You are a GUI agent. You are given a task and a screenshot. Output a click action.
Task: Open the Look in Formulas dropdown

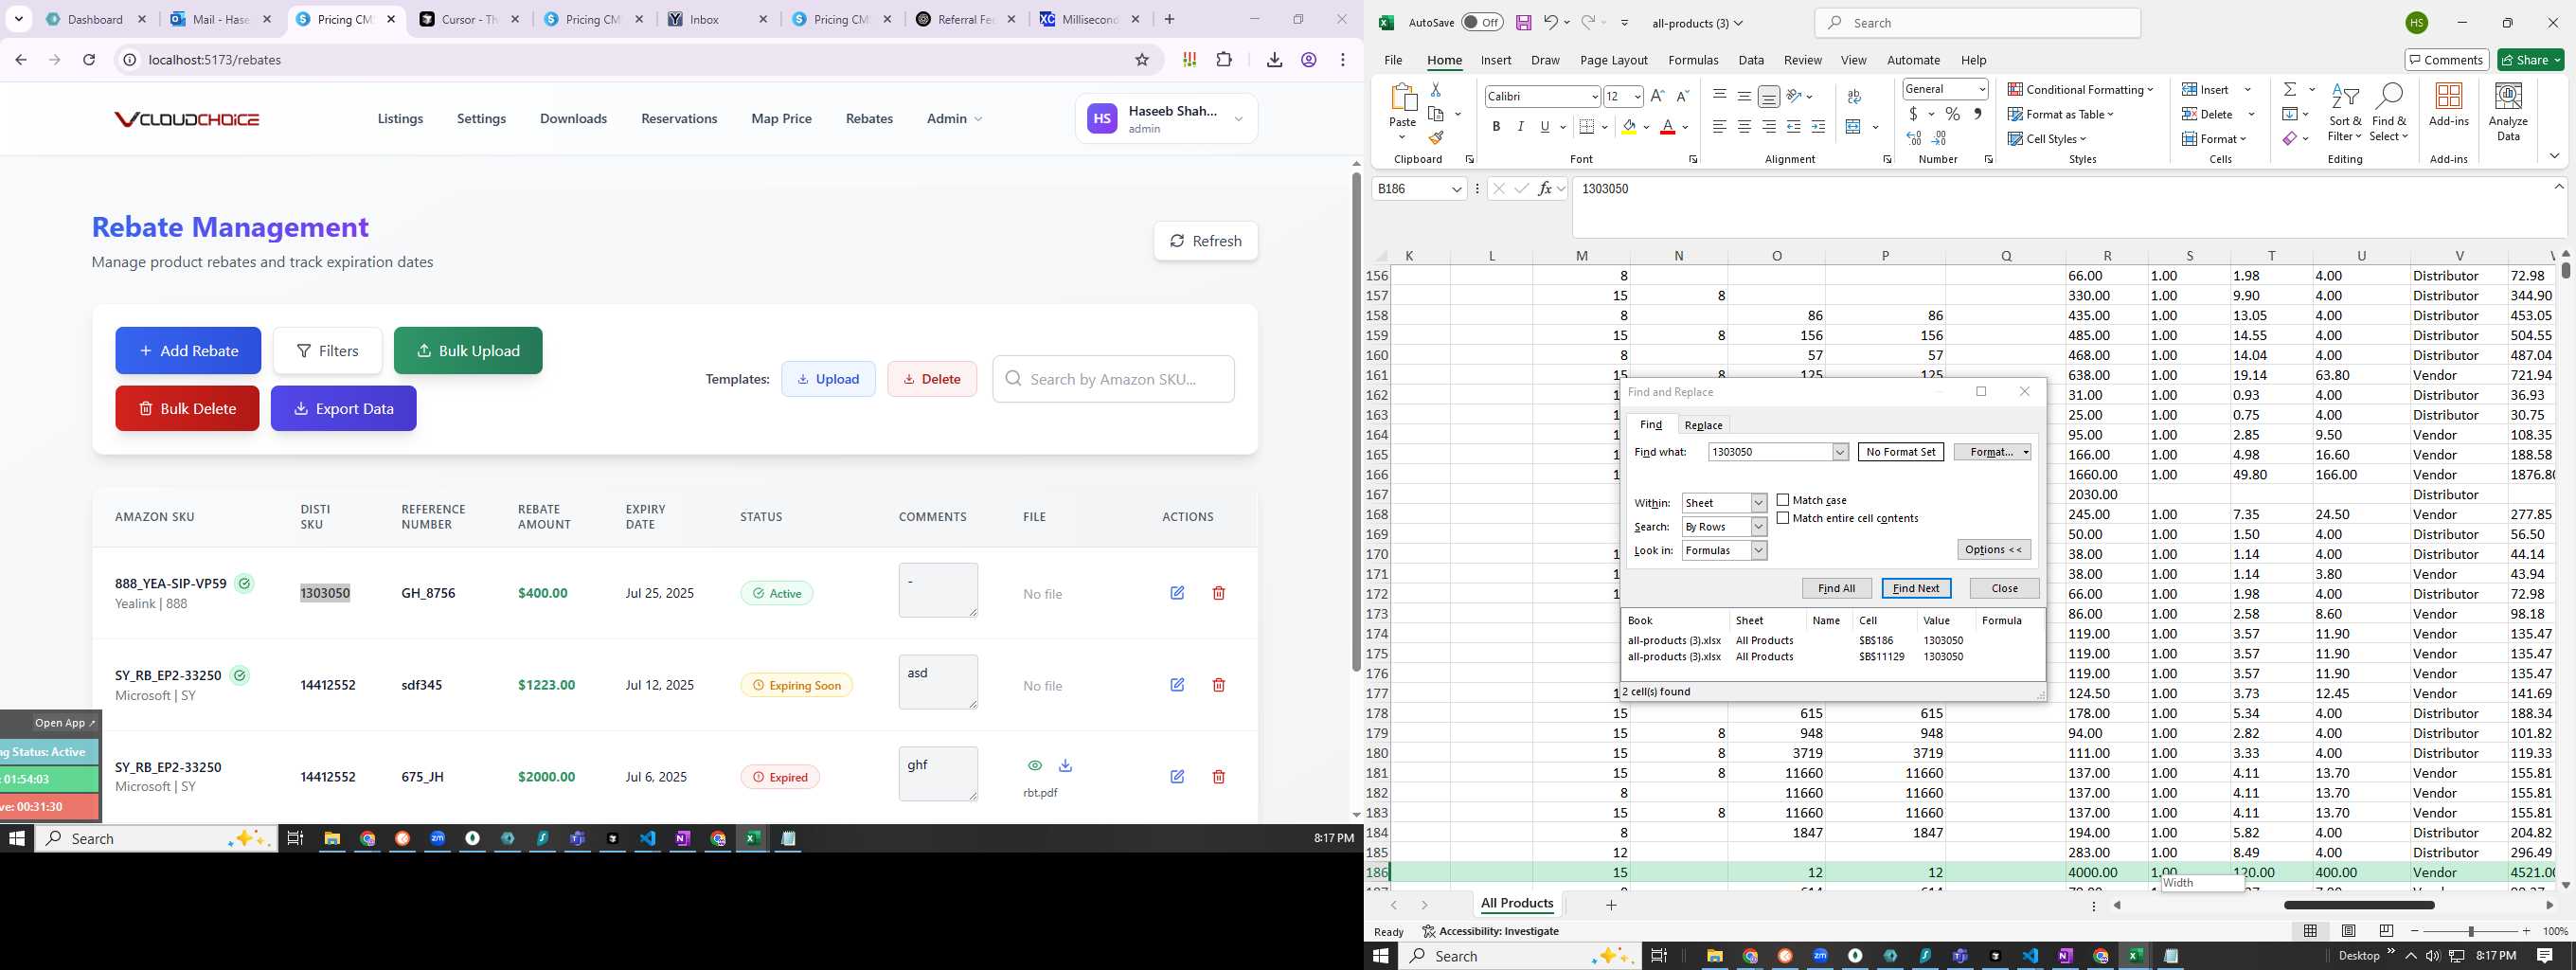[x=1757, y=551]
